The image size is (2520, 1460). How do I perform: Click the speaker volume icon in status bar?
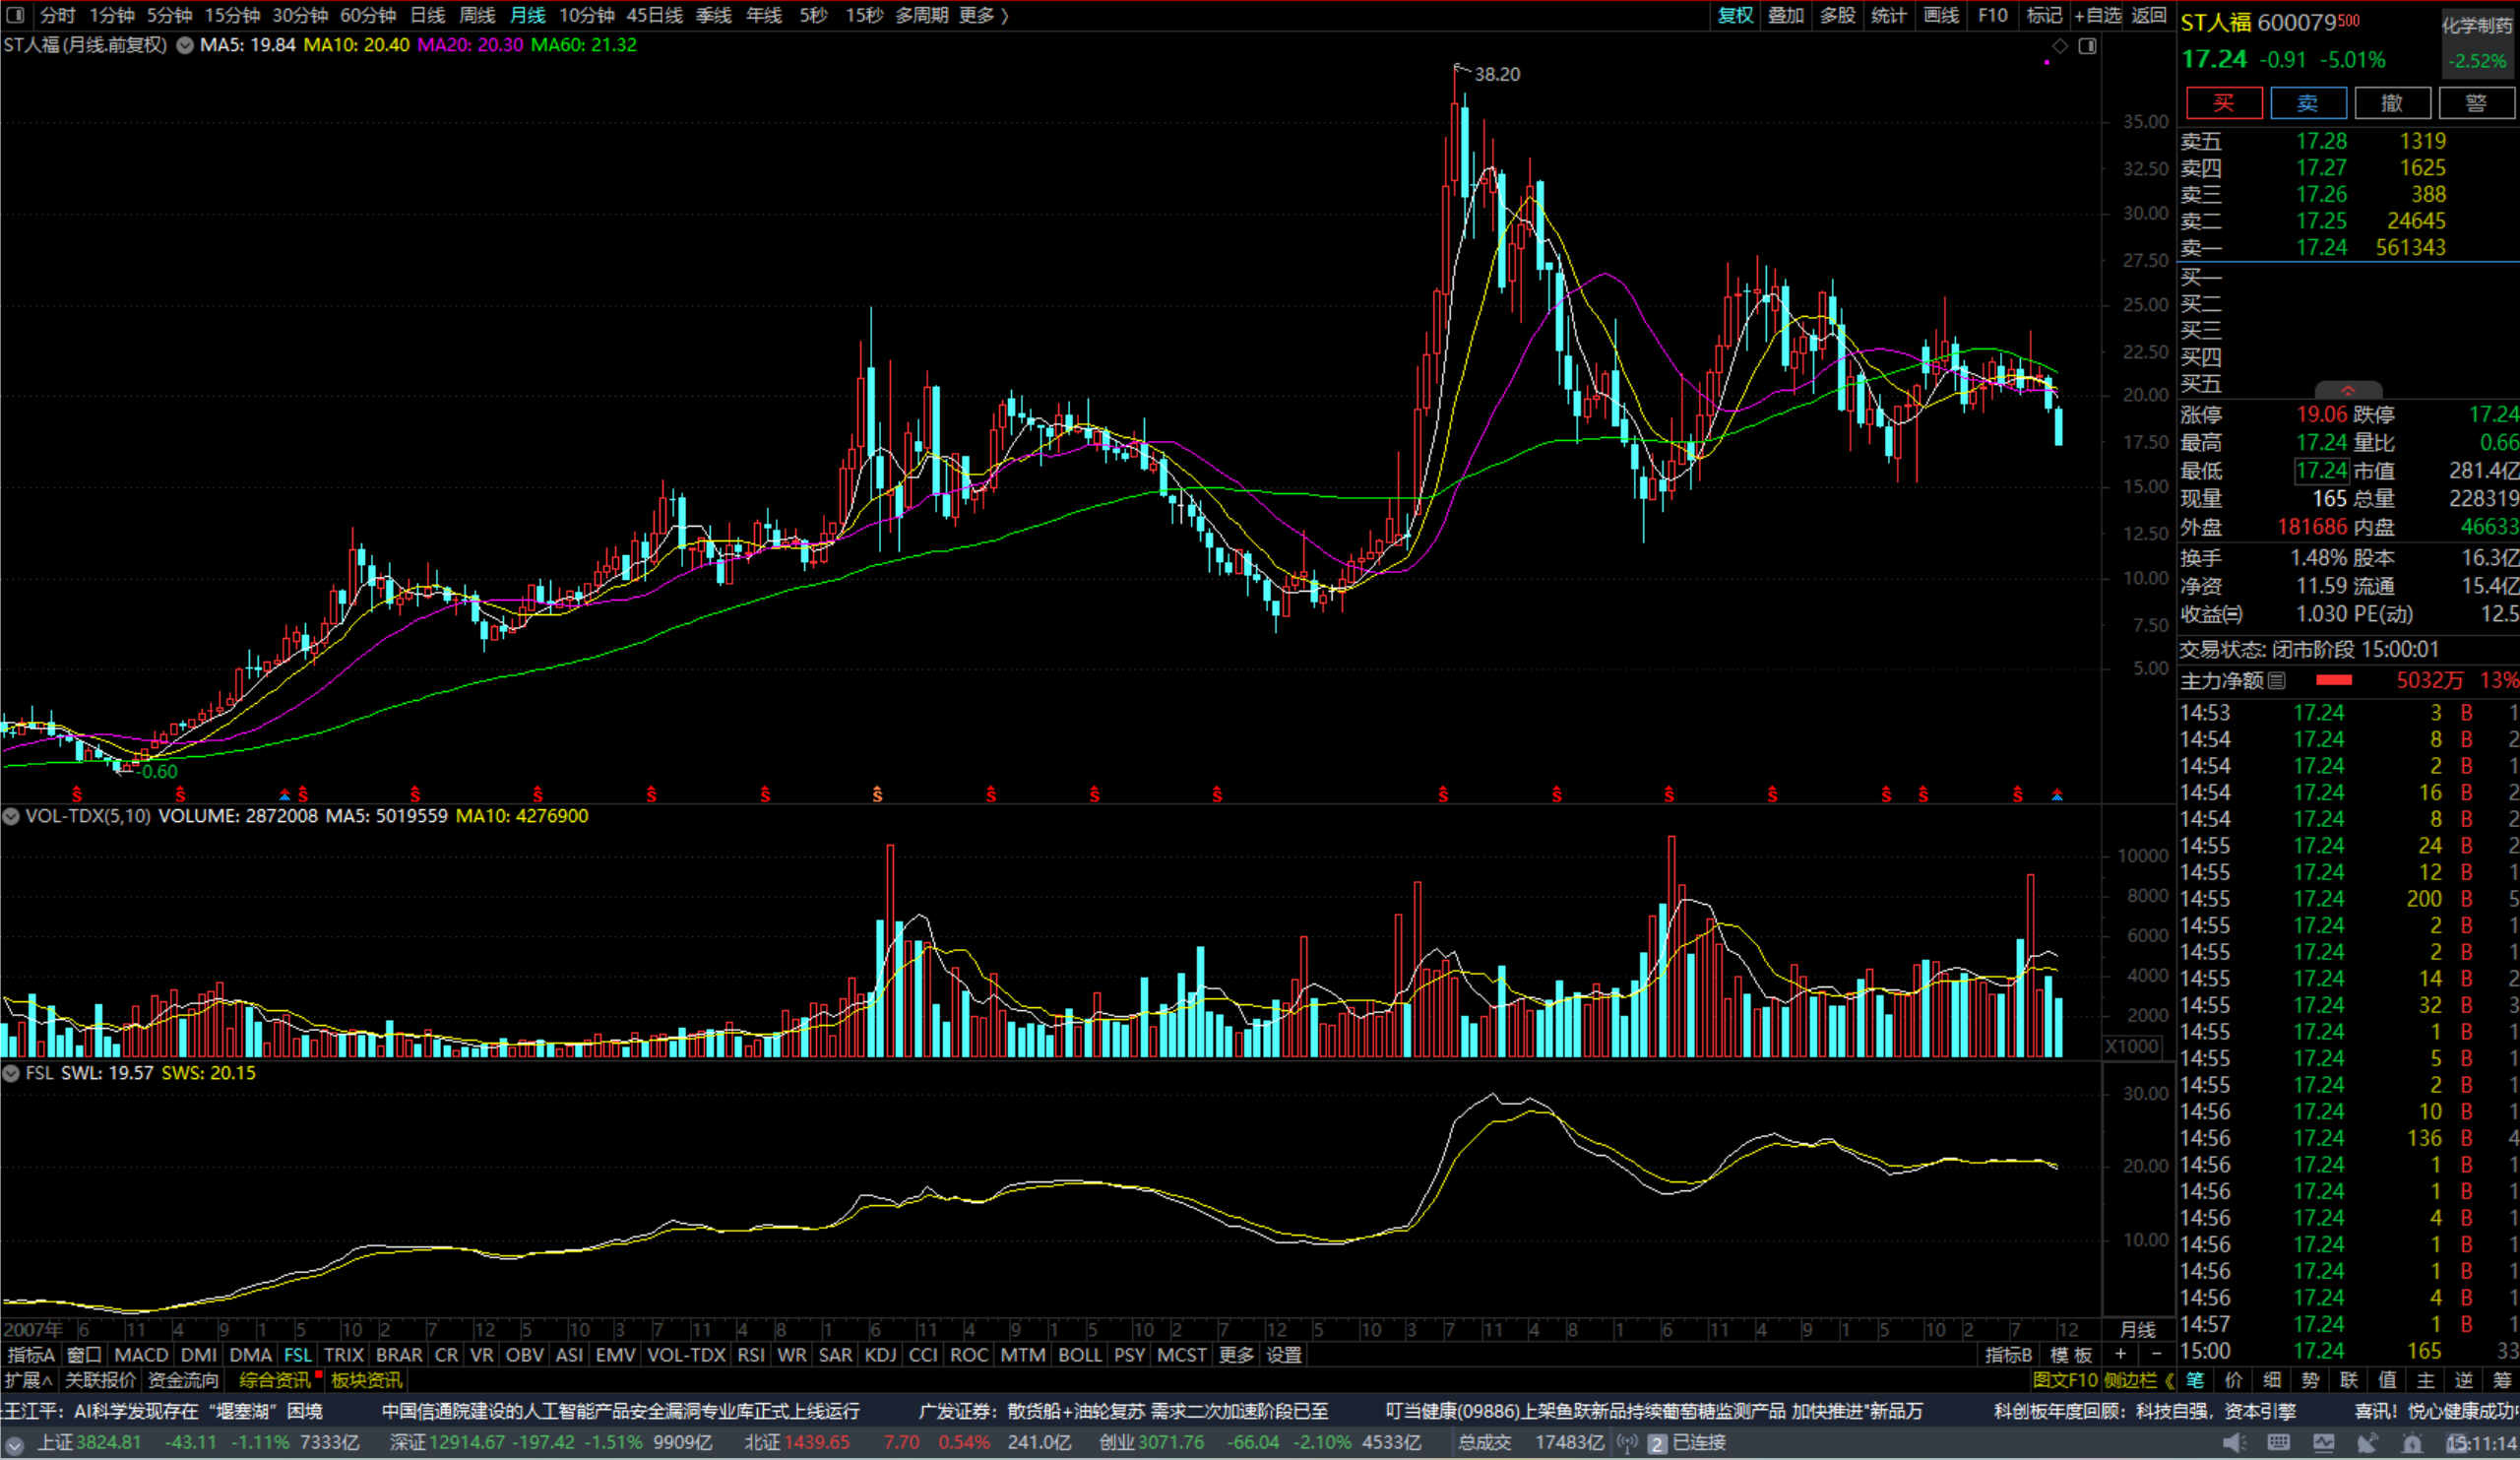coord(2233,1443)
